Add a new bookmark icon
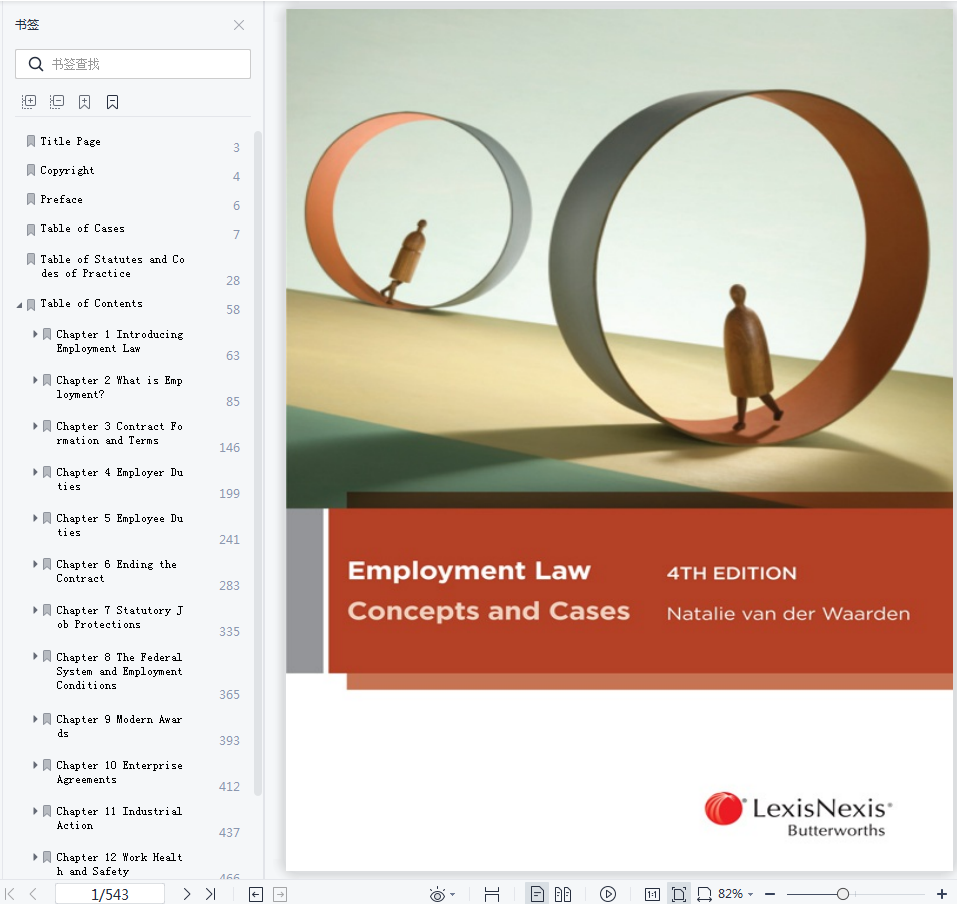 pos(84,102)
